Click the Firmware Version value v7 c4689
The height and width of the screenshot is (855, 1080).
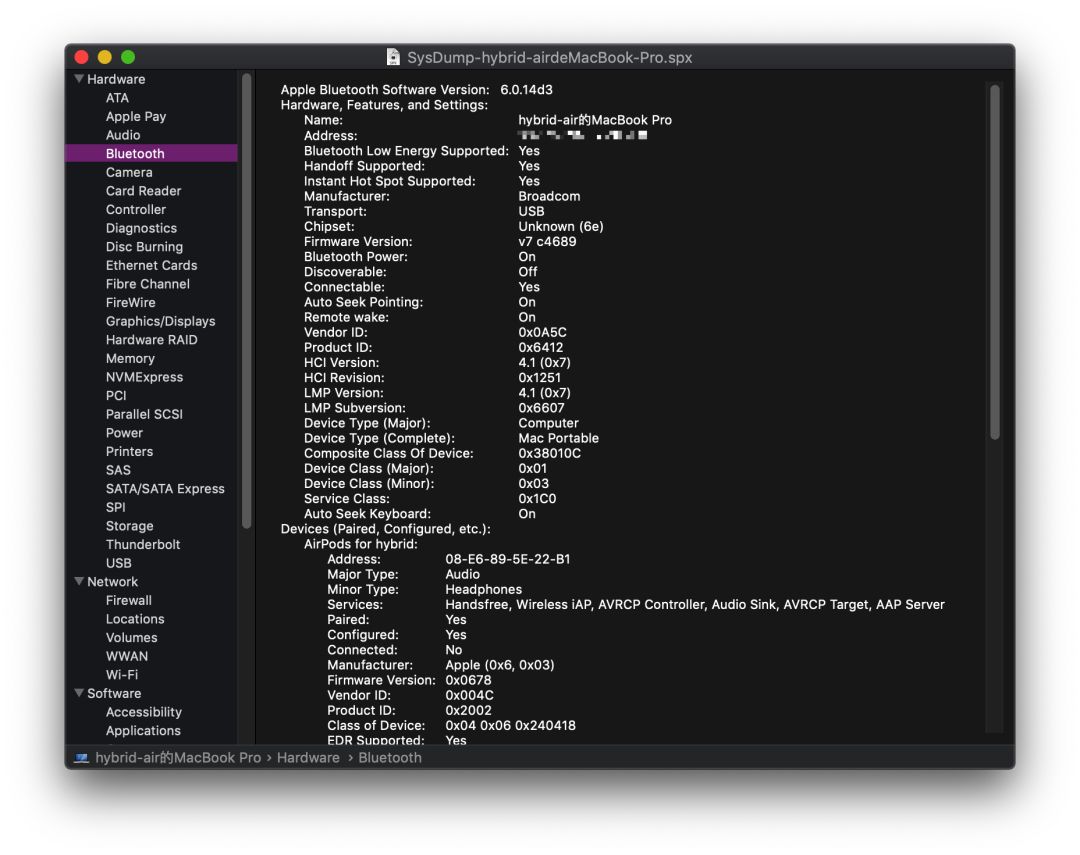tap(547, 241)
